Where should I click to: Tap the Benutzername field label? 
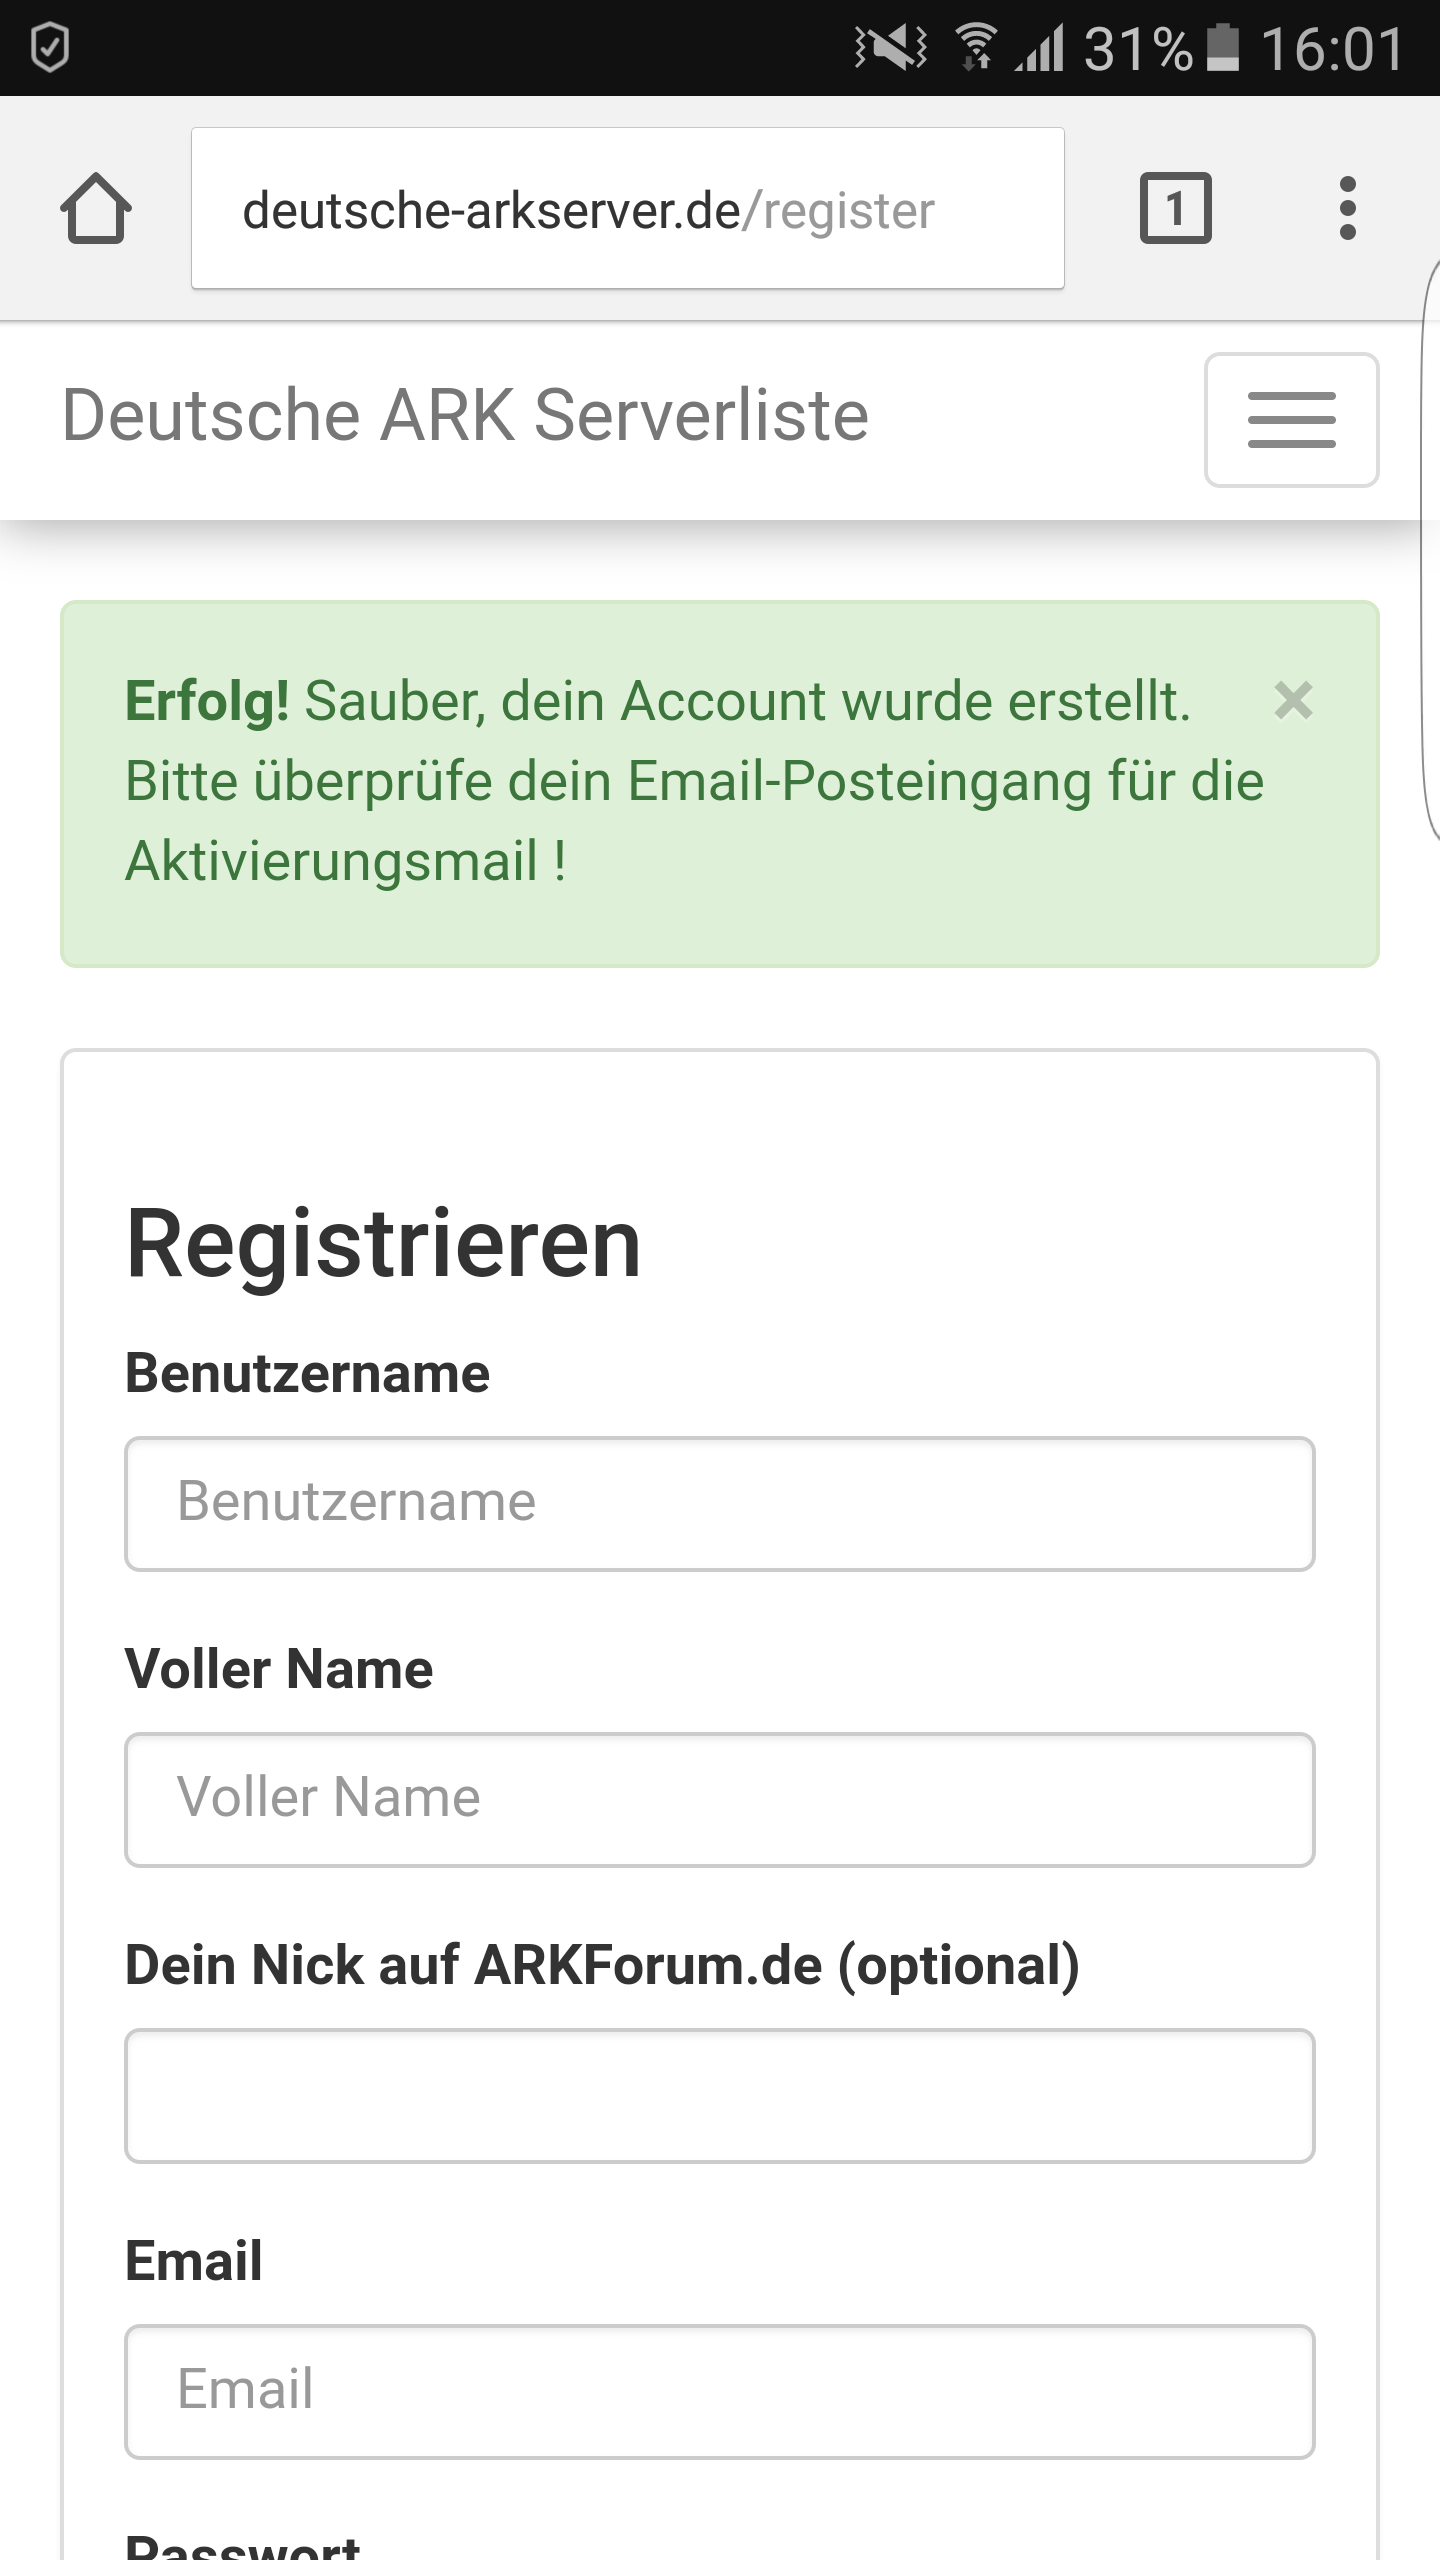pyautogui.click(x=307, y=1373)
